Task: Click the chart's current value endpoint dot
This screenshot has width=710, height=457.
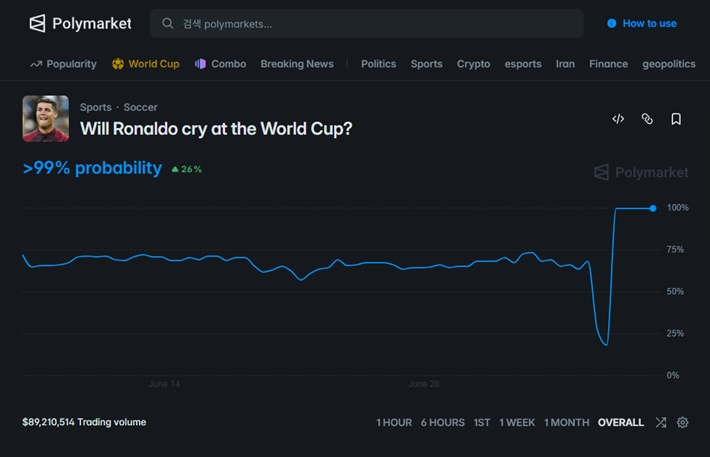Action: 652,208
